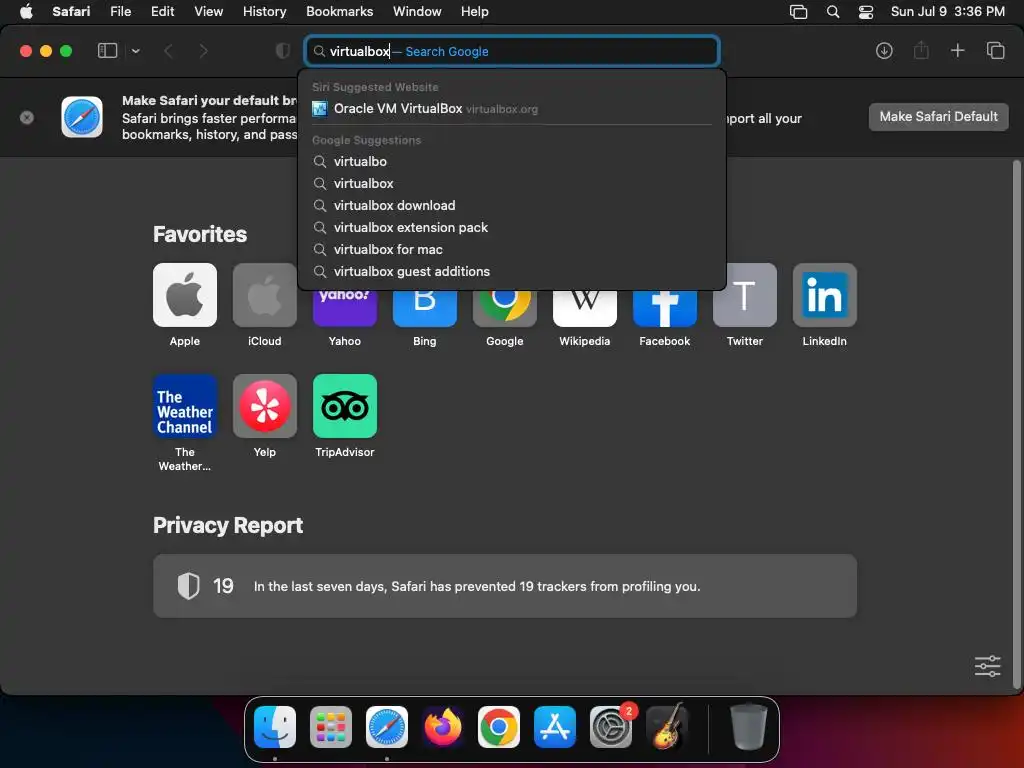1024x768 pixels.
Task: Click the Make Safari Default button
Action: point(938,117)
